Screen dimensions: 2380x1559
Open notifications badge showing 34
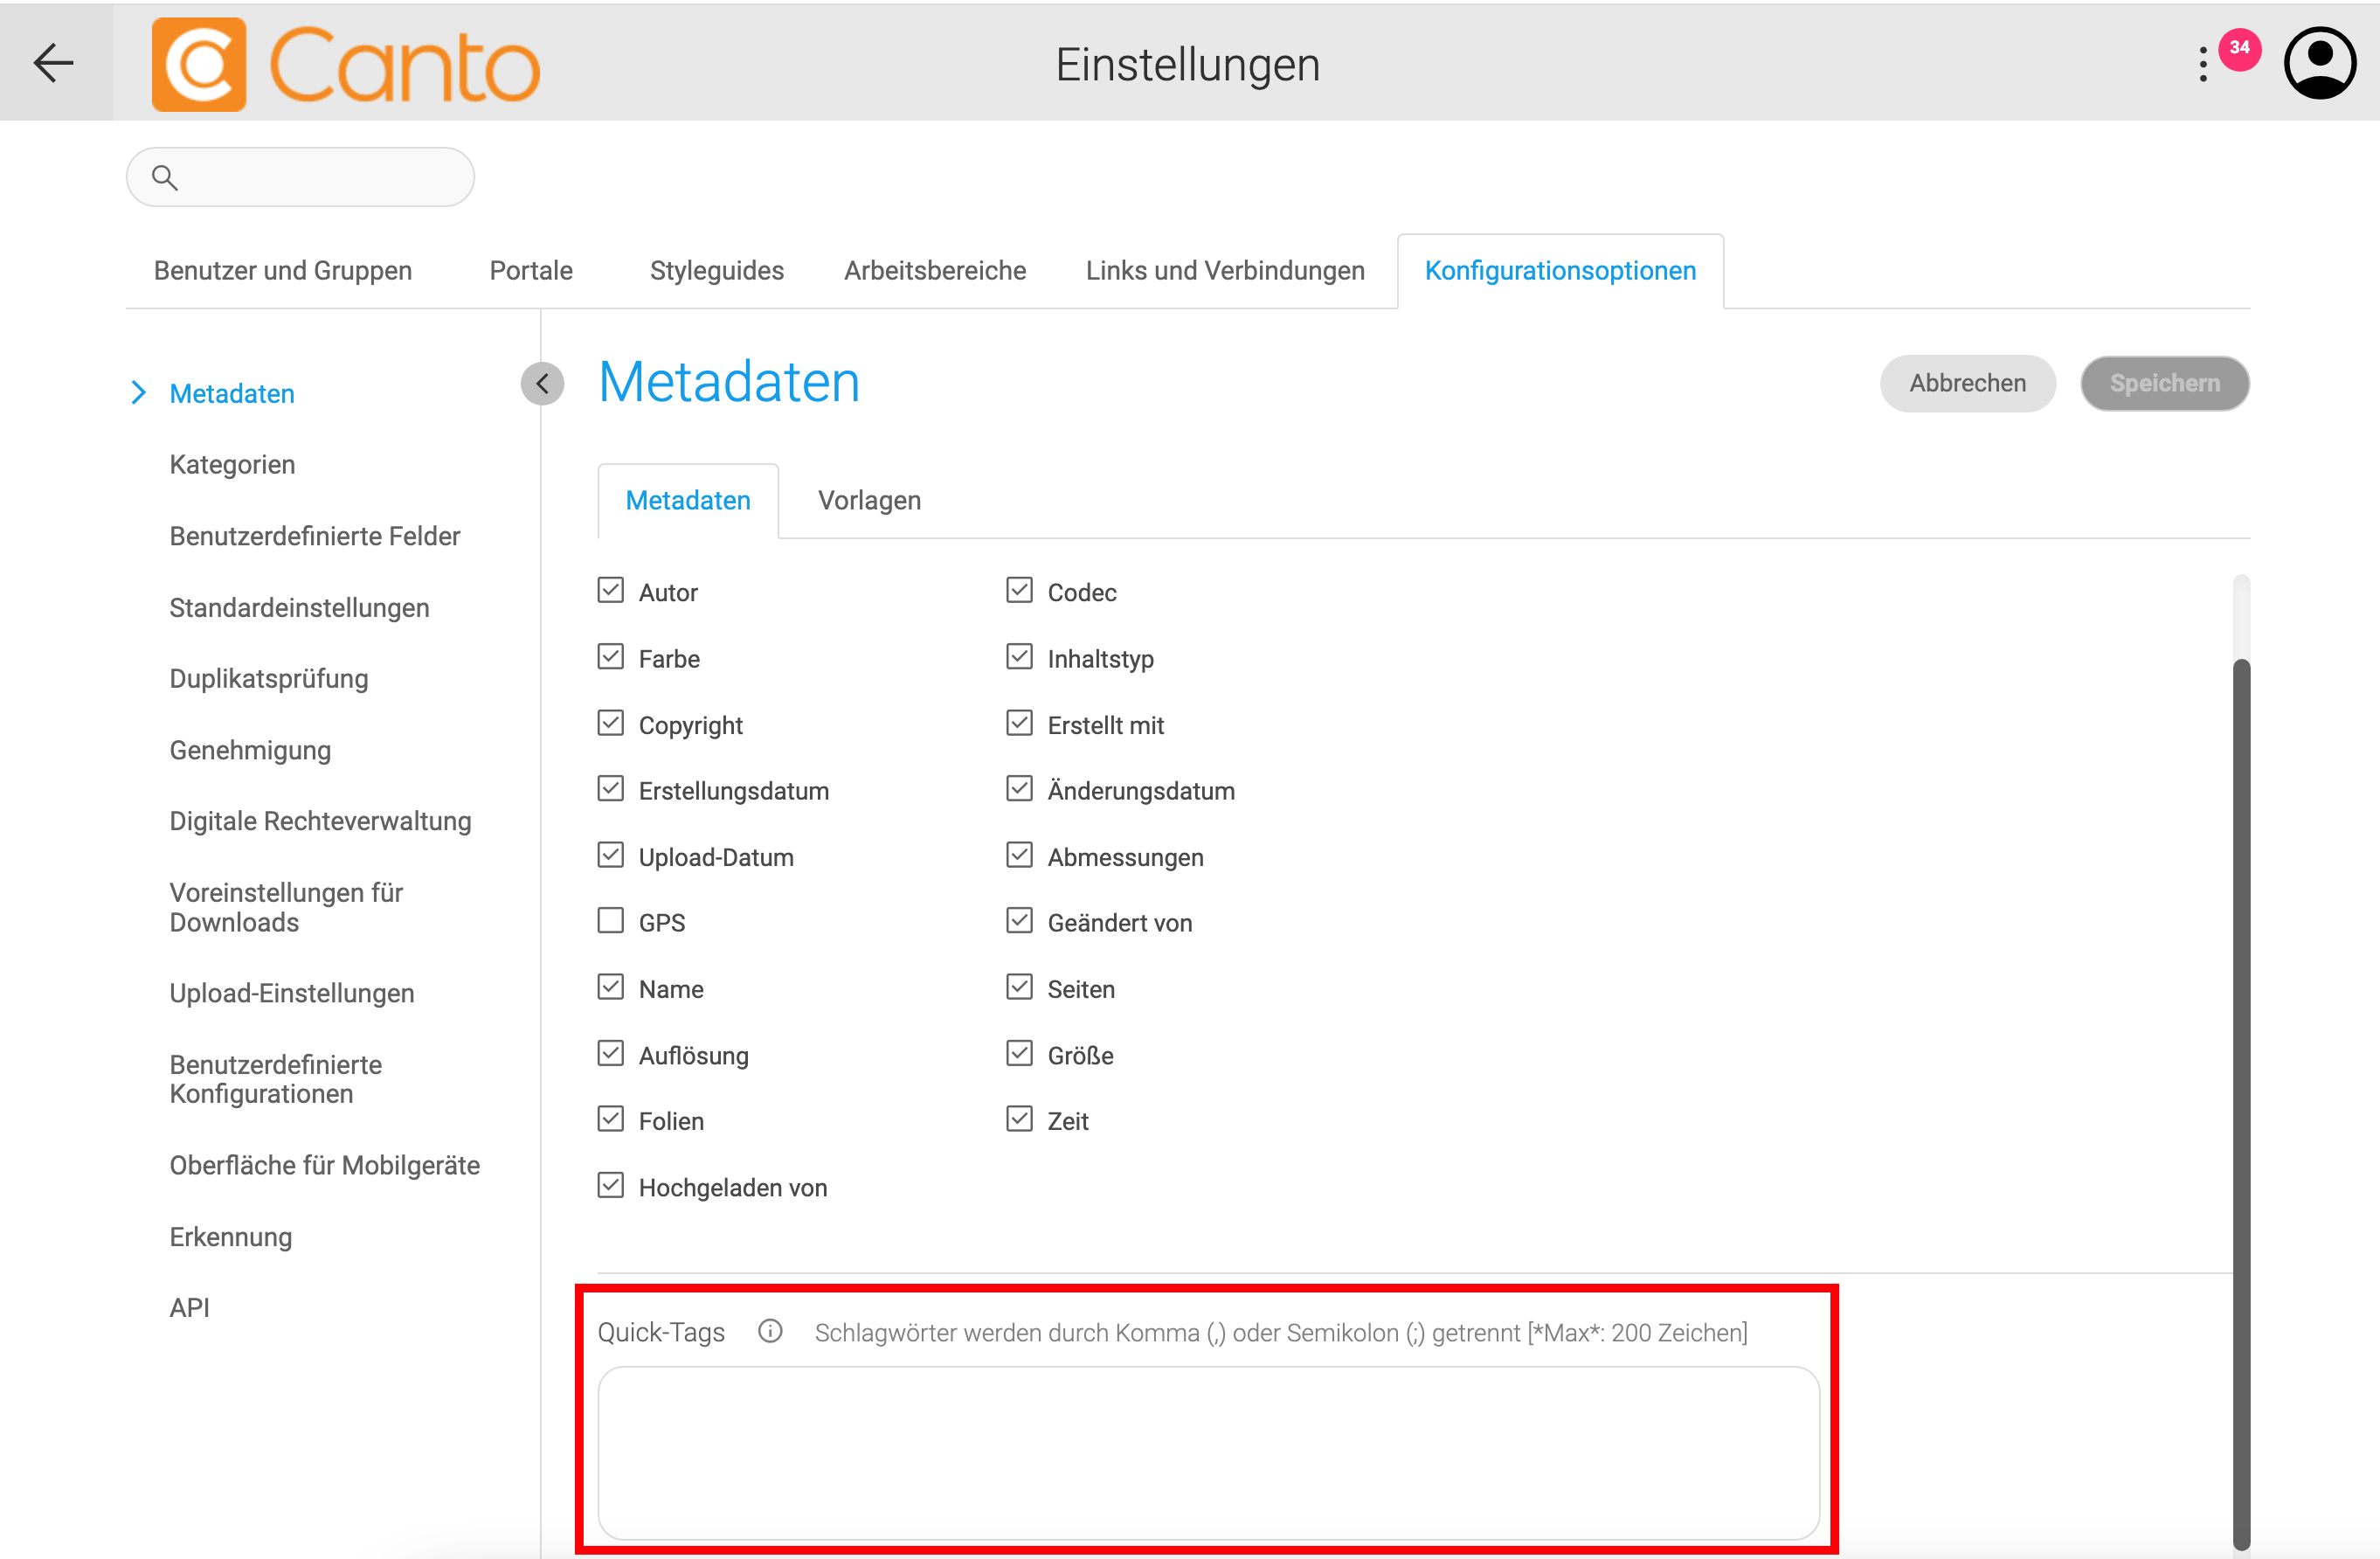[2239, 48]
